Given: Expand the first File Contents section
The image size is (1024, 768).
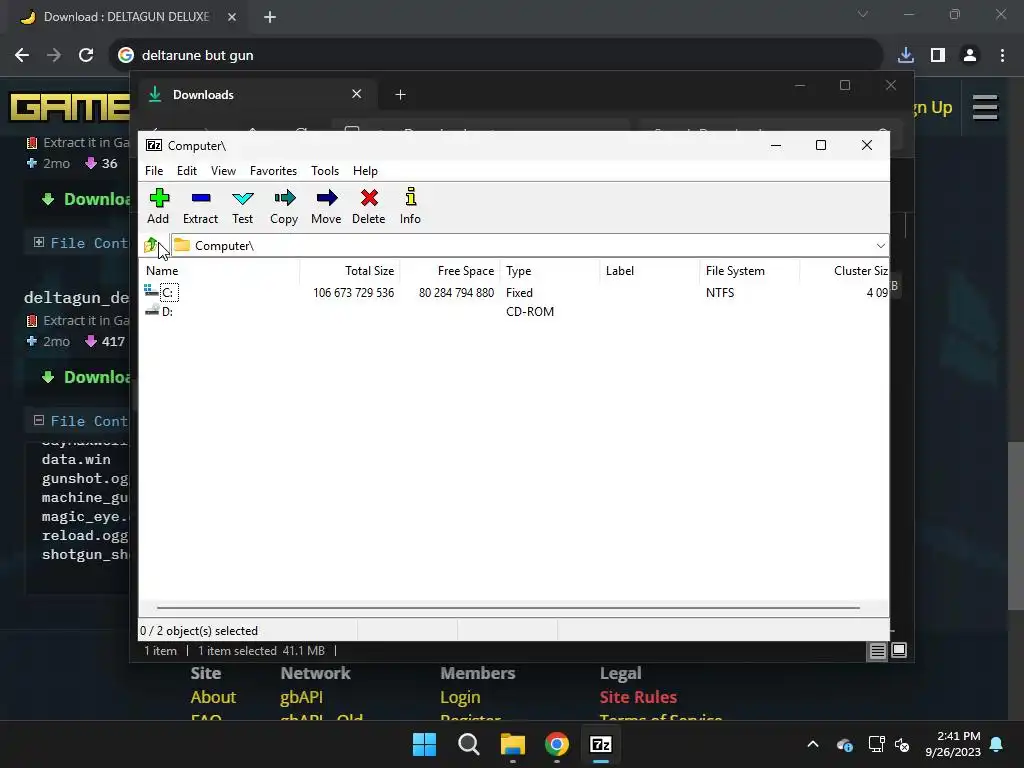Looking at the screenshot, I should pos(39,242).
